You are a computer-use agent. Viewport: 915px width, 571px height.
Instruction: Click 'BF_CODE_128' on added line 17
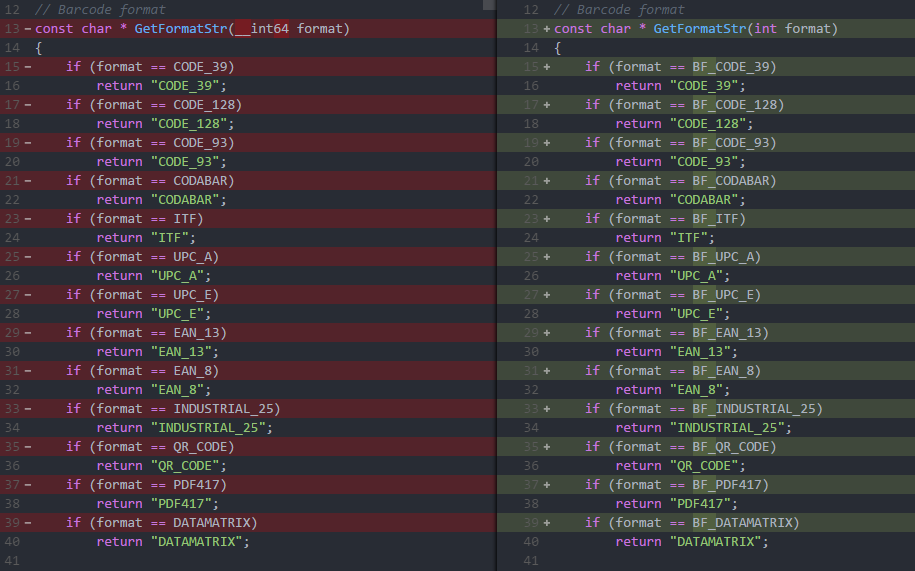(x=735, y=104)
